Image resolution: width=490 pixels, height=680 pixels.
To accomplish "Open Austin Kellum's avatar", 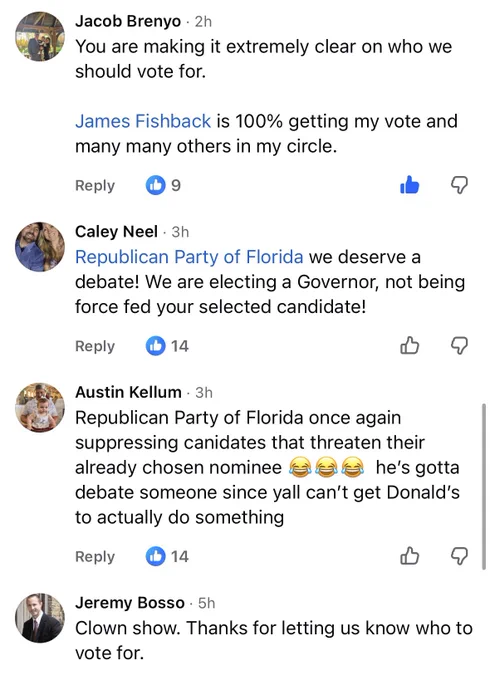I will point(40,407).
